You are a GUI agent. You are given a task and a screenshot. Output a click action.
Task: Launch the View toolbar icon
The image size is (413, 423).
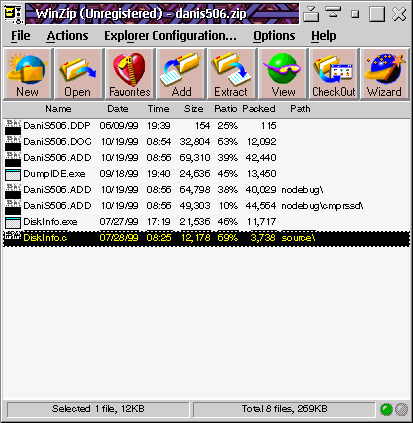pos(283,74)
